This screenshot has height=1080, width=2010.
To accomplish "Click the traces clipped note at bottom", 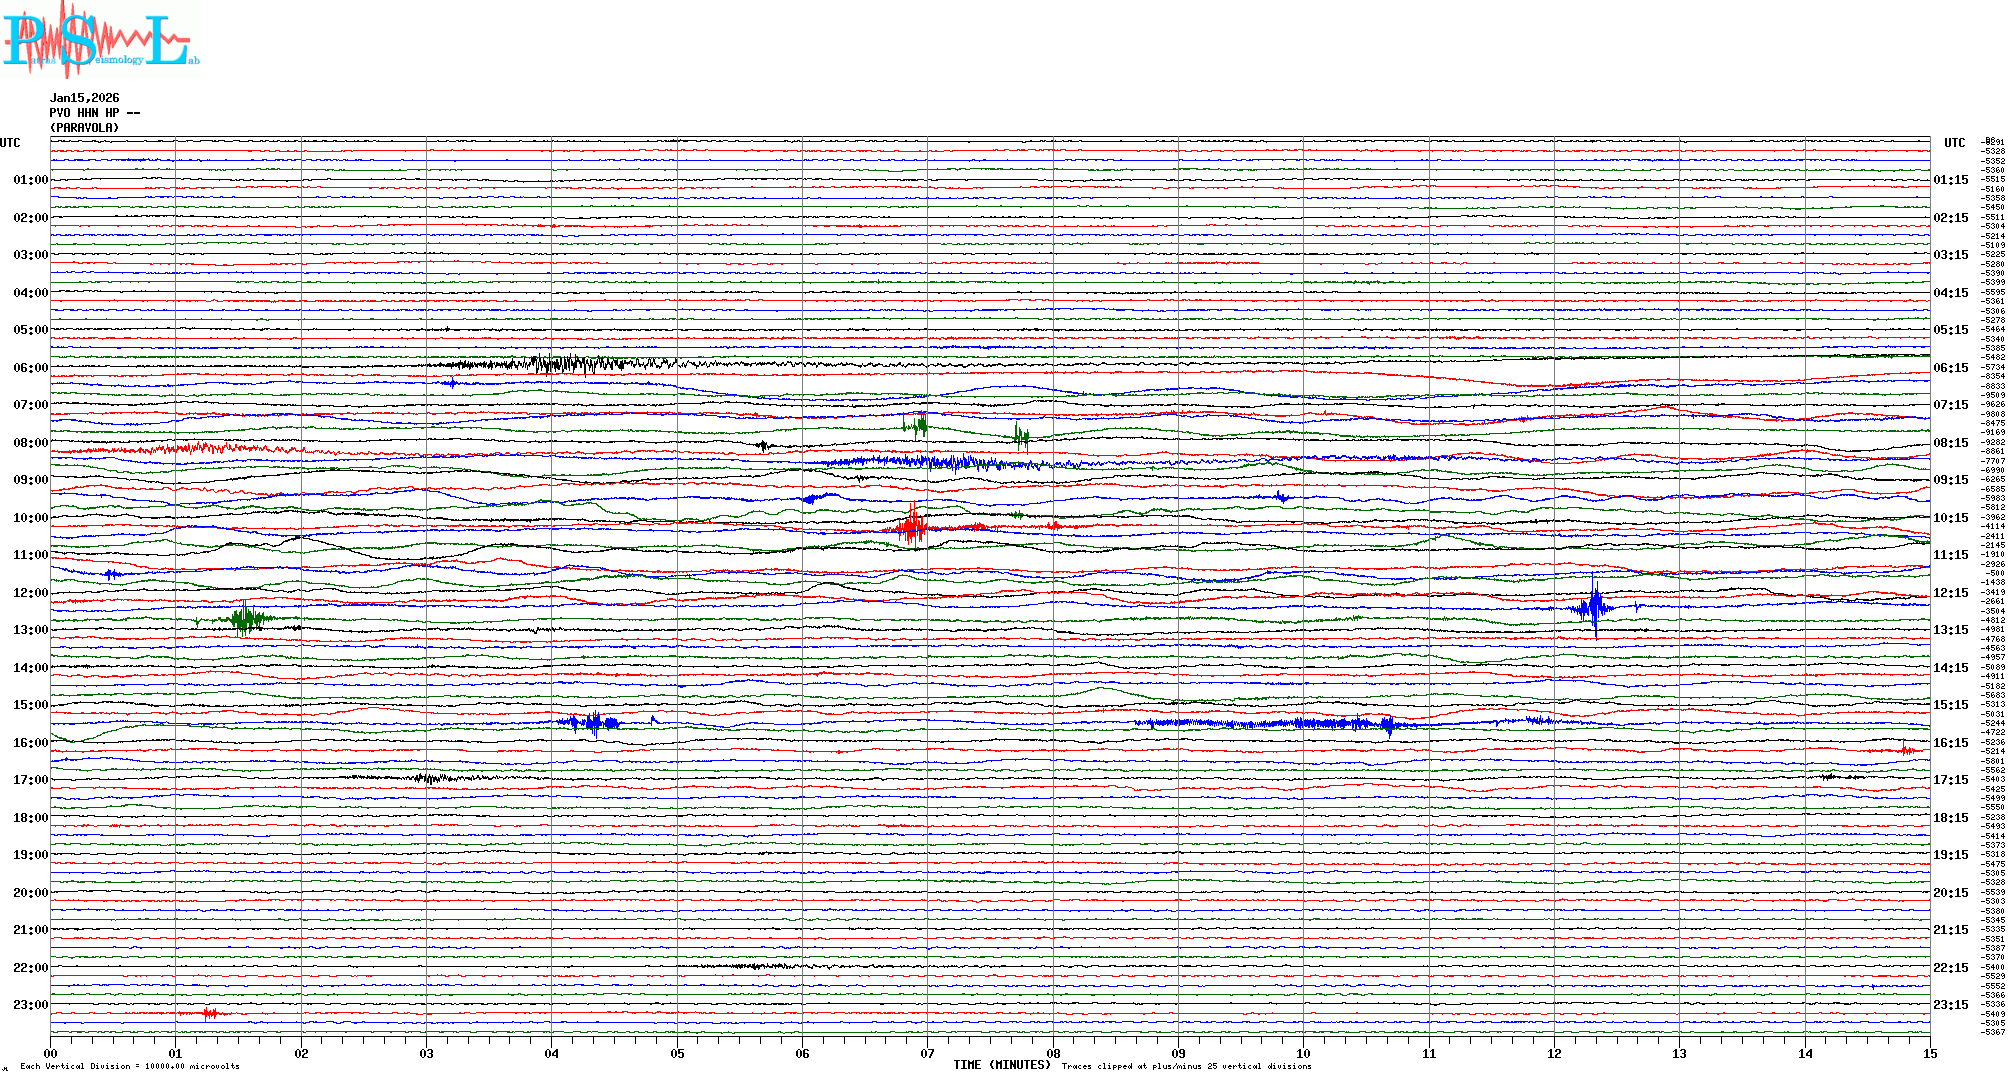I will point(1185,1066).
